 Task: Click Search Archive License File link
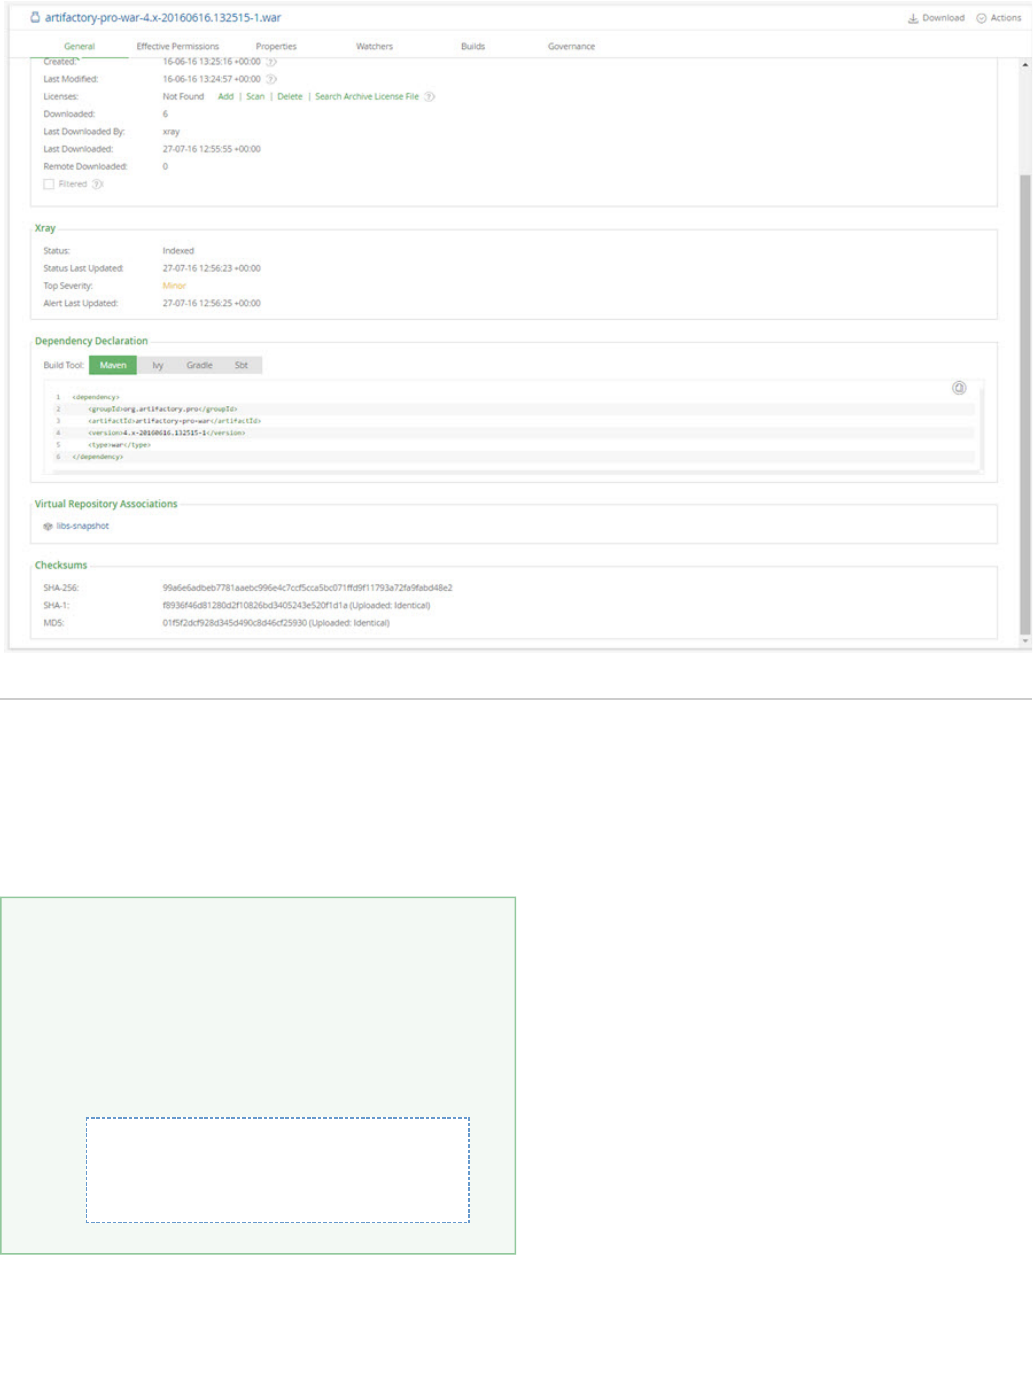click(367, 97)
